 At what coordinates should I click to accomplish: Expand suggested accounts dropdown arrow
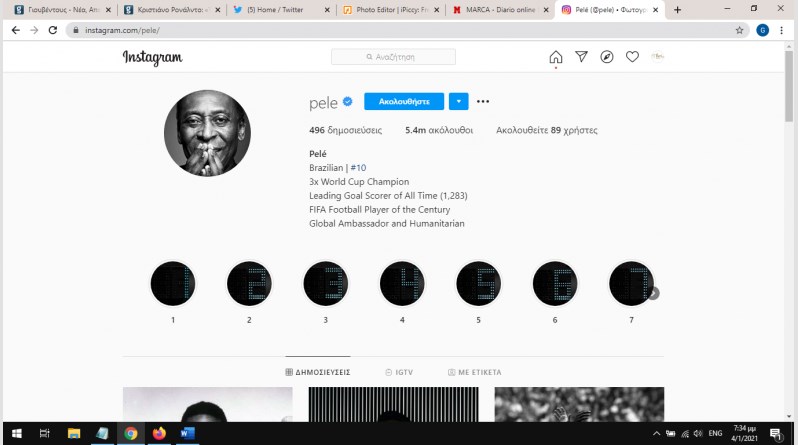(458, 101)
